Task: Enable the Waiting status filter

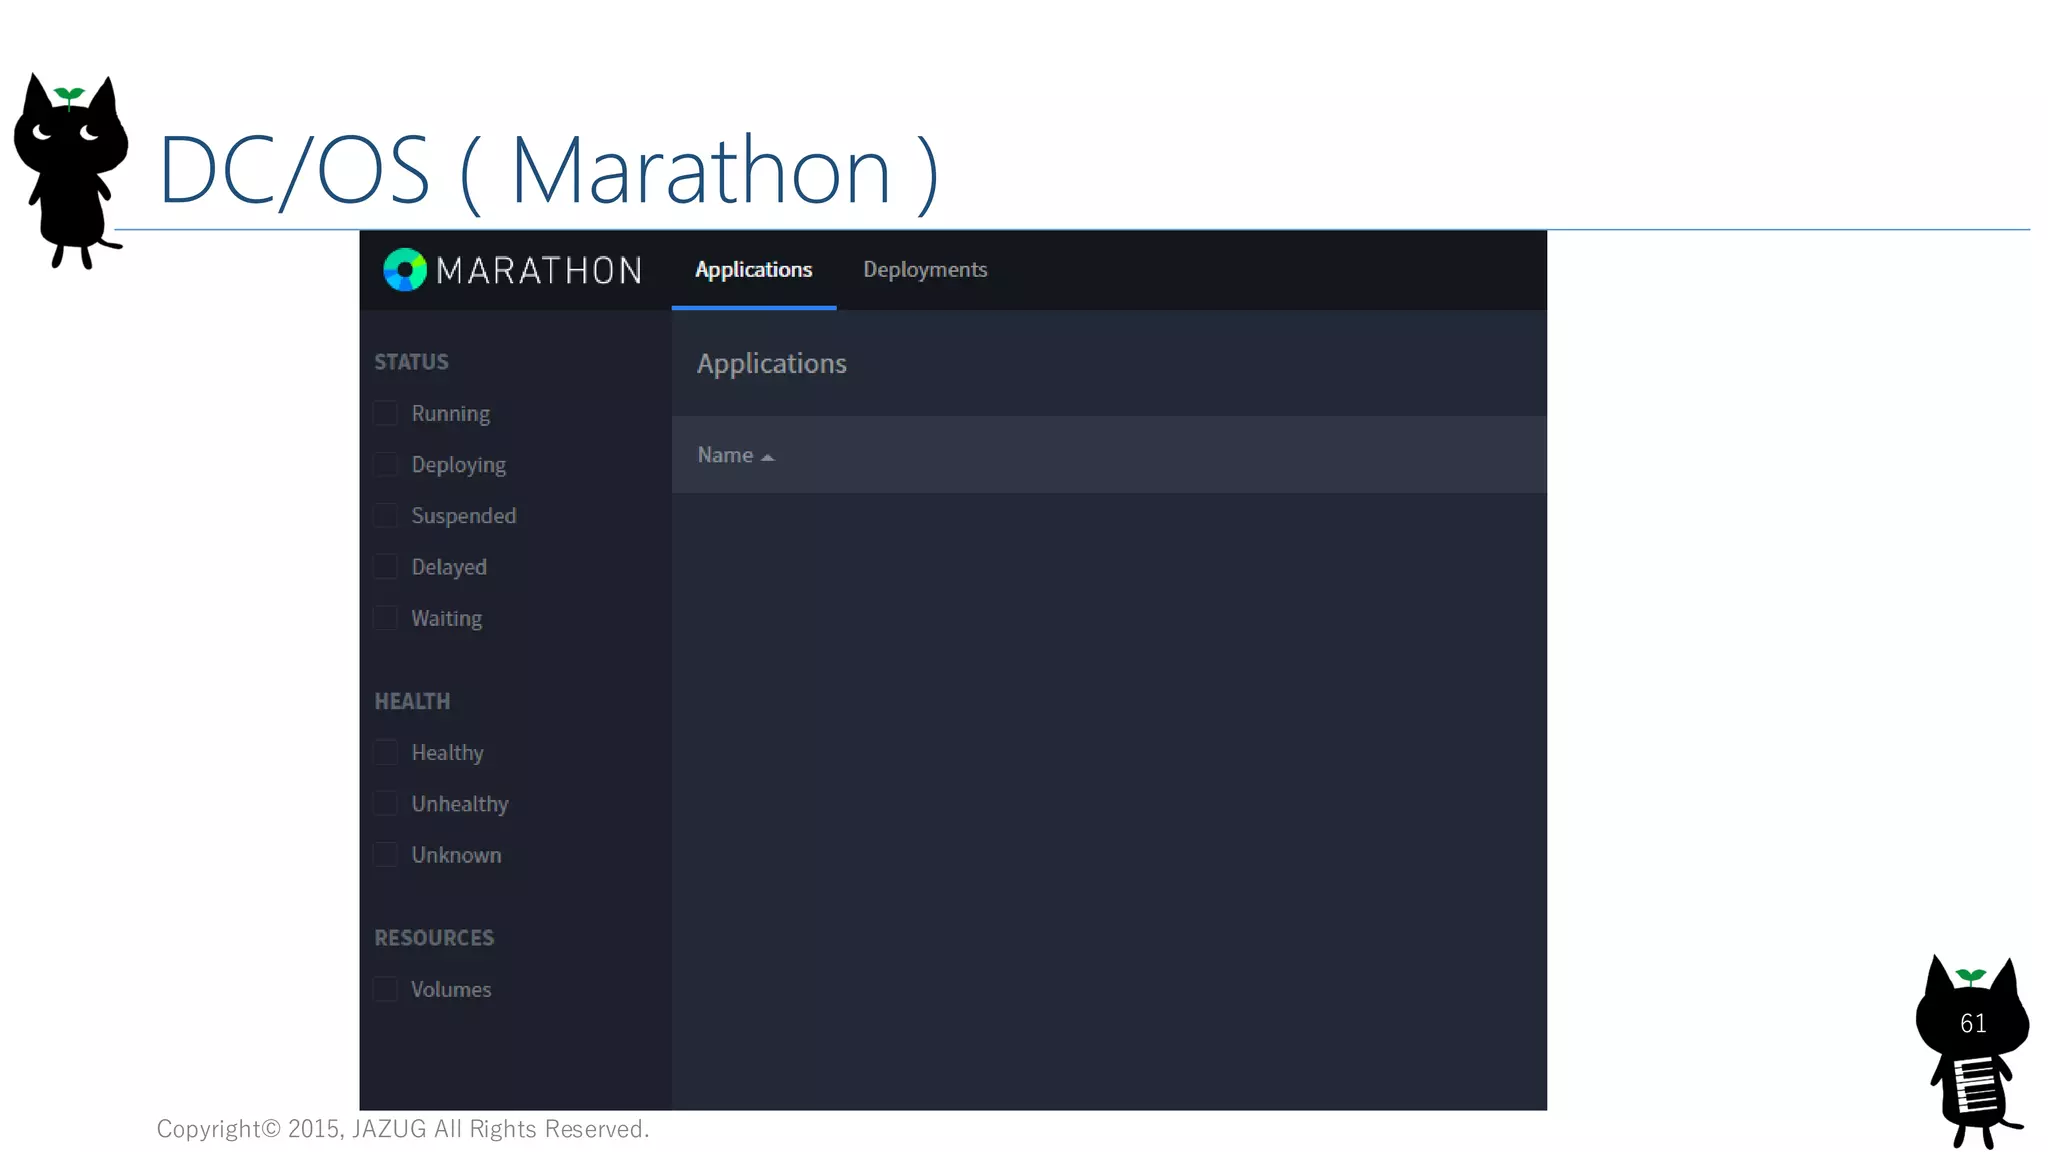Action: 385,618
